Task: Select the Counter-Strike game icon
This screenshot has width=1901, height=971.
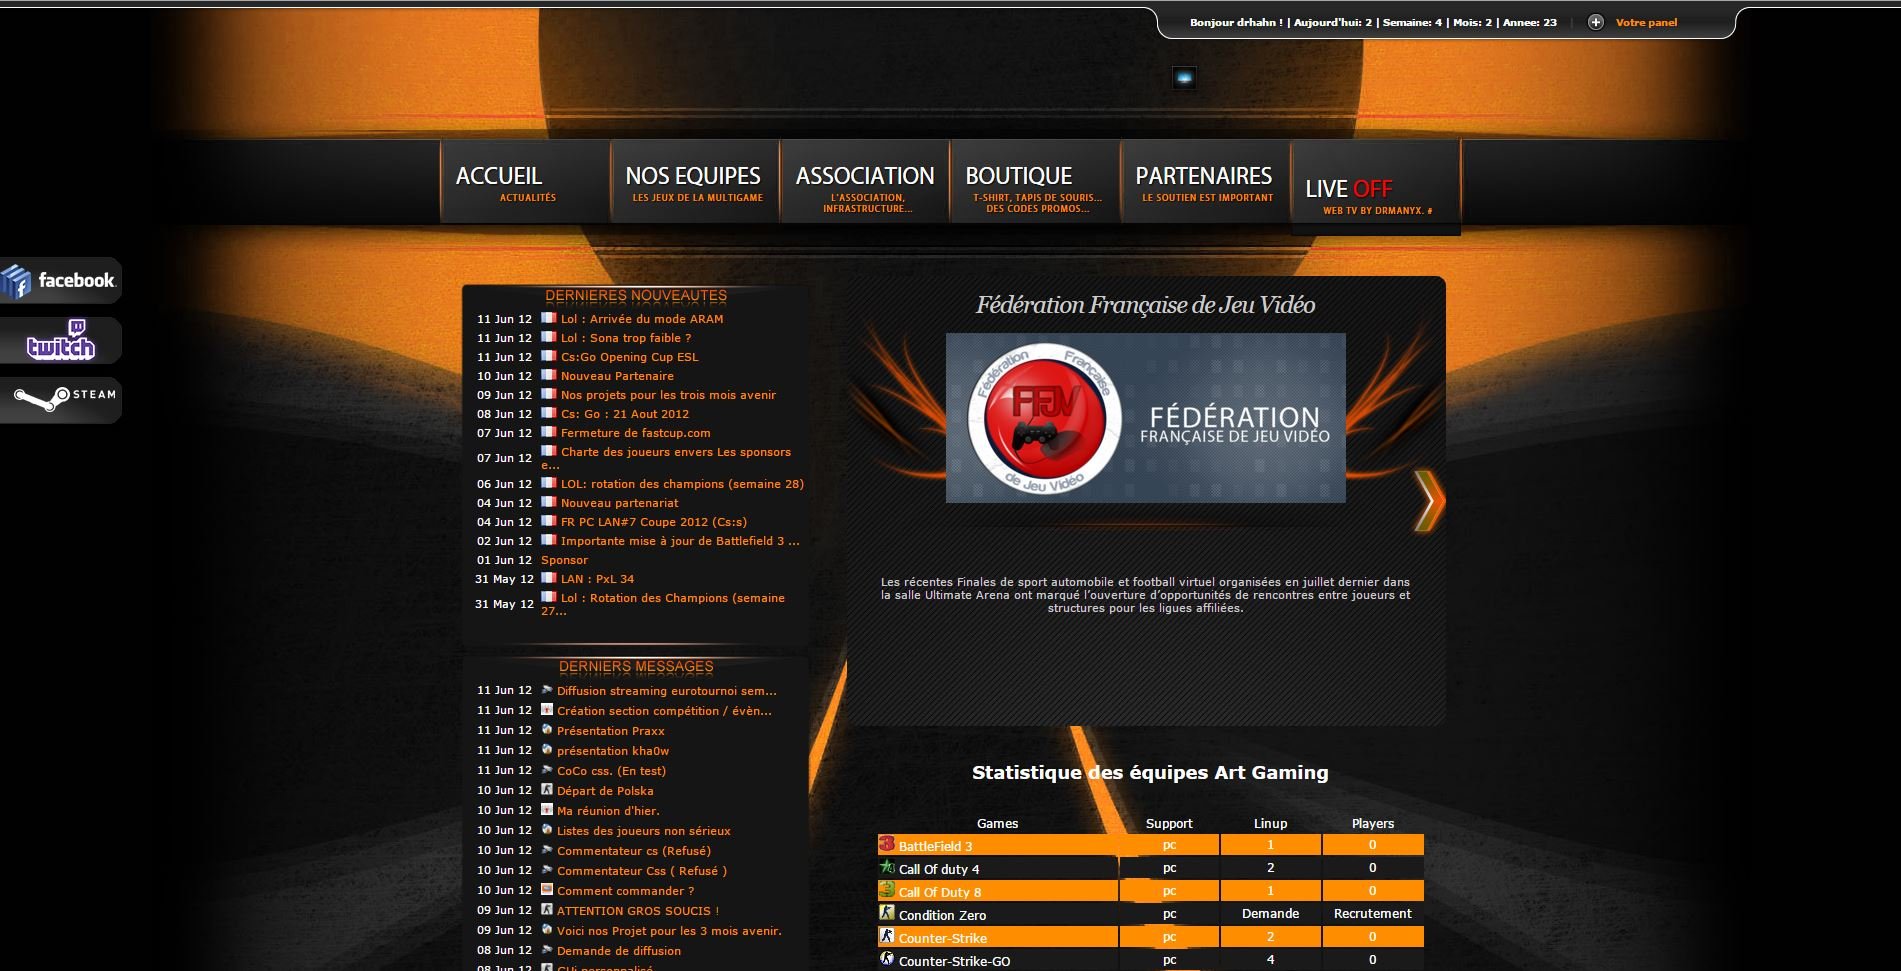Action: coord(886,936)
